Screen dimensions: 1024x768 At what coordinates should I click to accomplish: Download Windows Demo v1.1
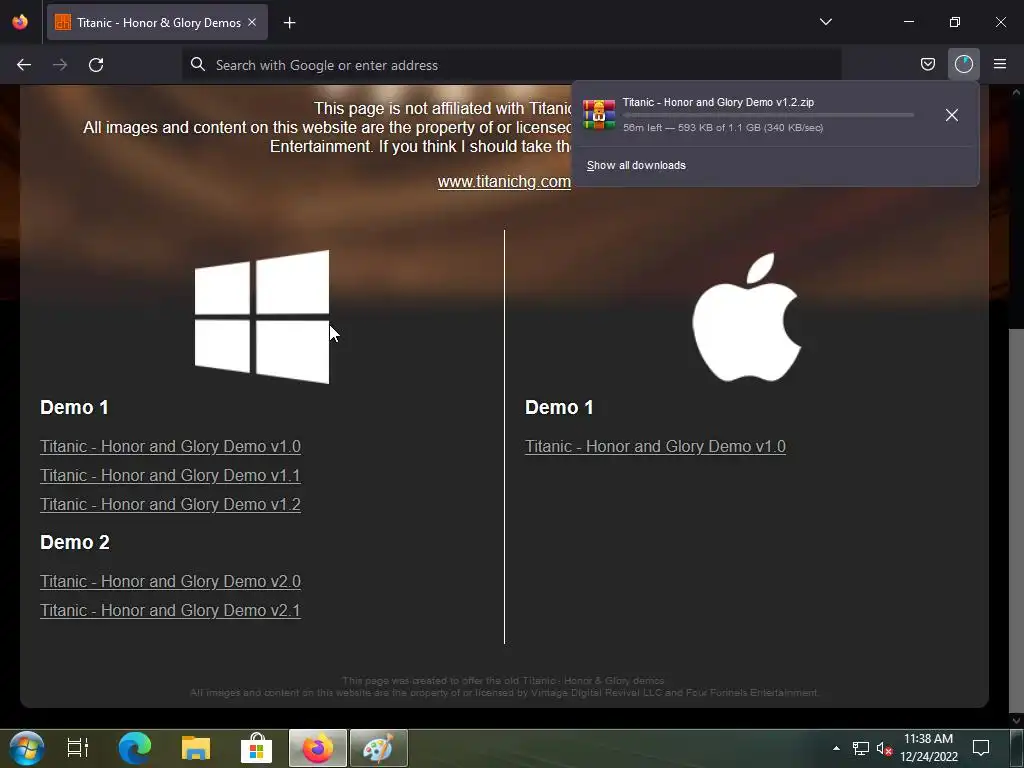pos(170,475)
